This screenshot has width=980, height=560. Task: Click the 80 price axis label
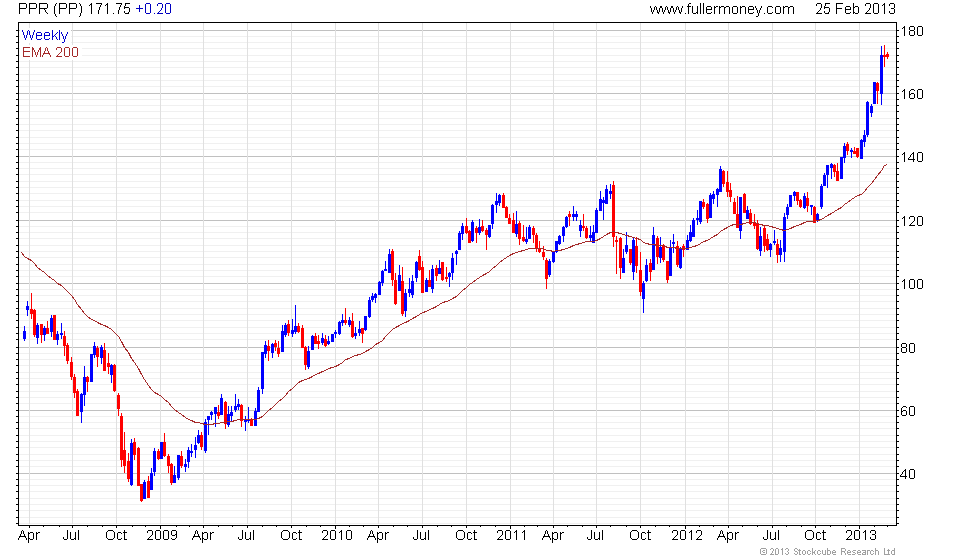(908, 348)
